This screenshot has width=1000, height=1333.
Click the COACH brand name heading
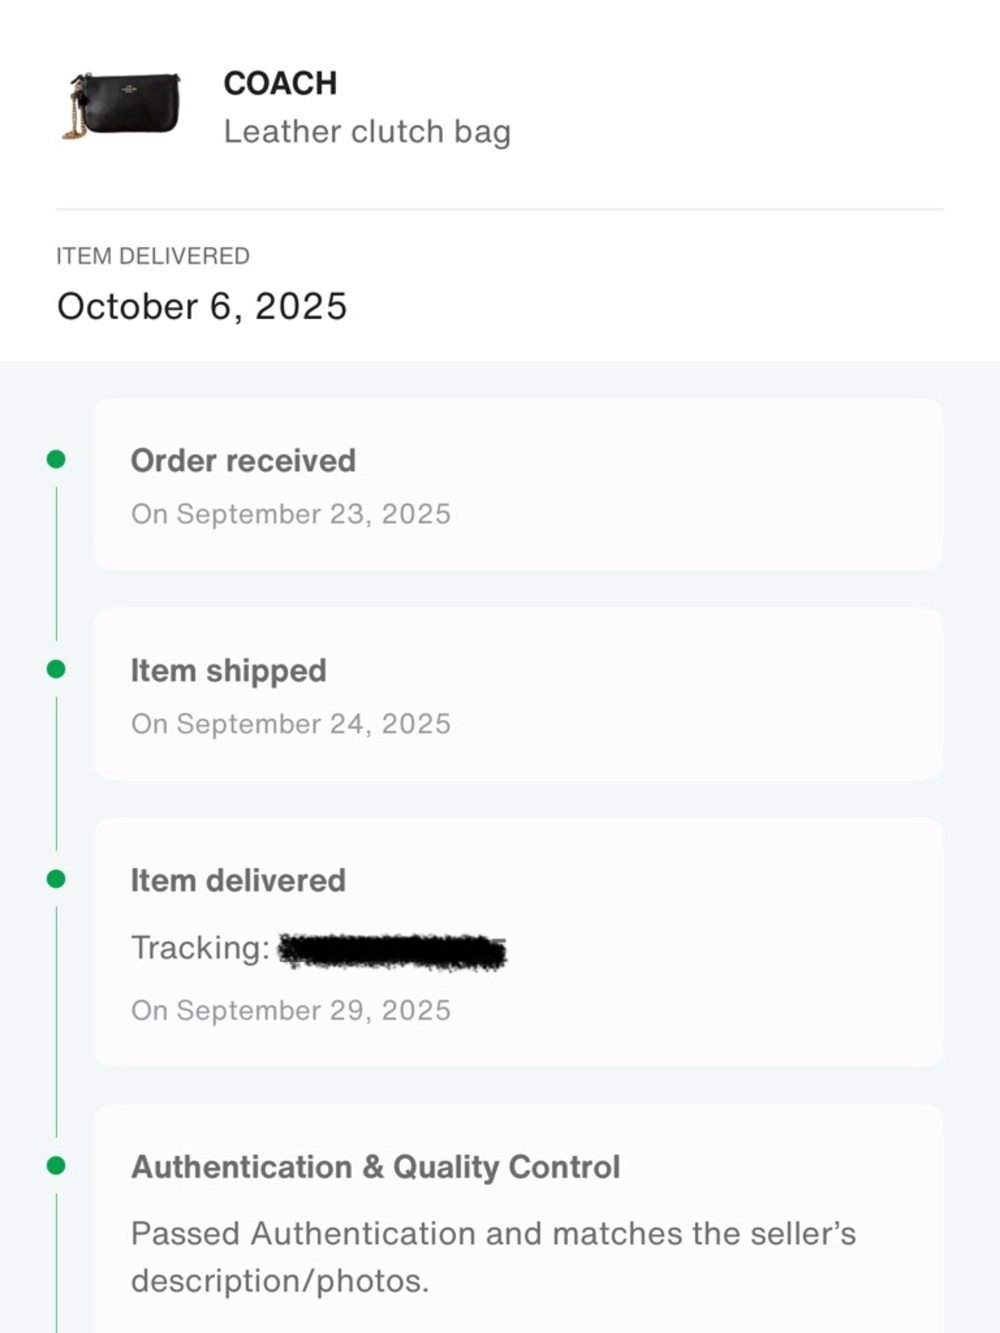pyautogui.click(x=280, y=83)
